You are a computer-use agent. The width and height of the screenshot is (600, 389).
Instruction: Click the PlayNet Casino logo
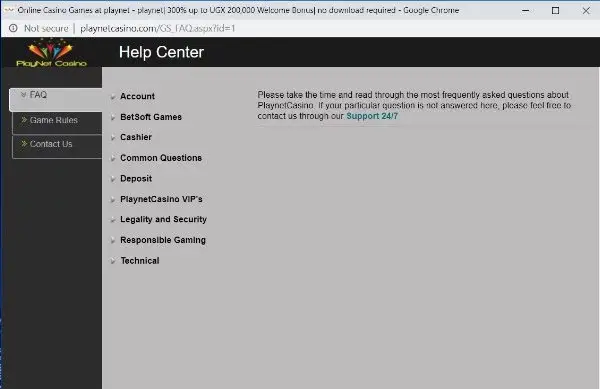click(51, 53)
